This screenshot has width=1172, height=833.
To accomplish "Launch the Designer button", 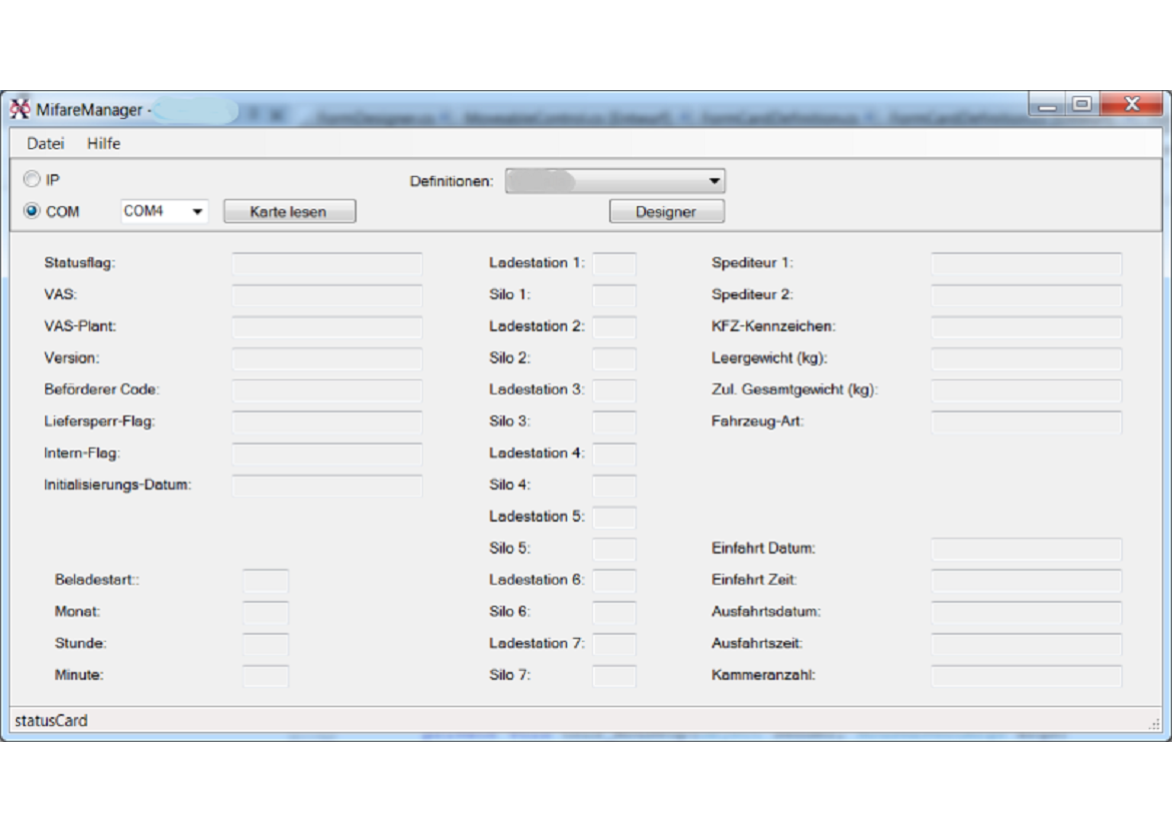I will pyautogui.click(x=666, y=212).
